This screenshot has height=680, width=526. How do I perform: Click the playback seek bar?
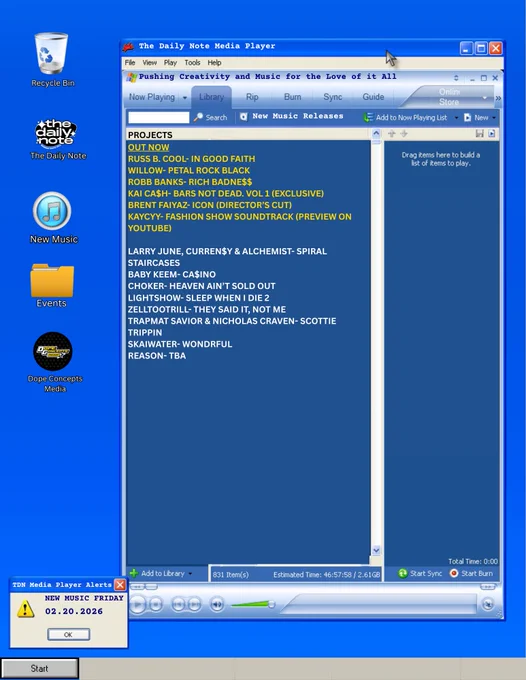379,604
